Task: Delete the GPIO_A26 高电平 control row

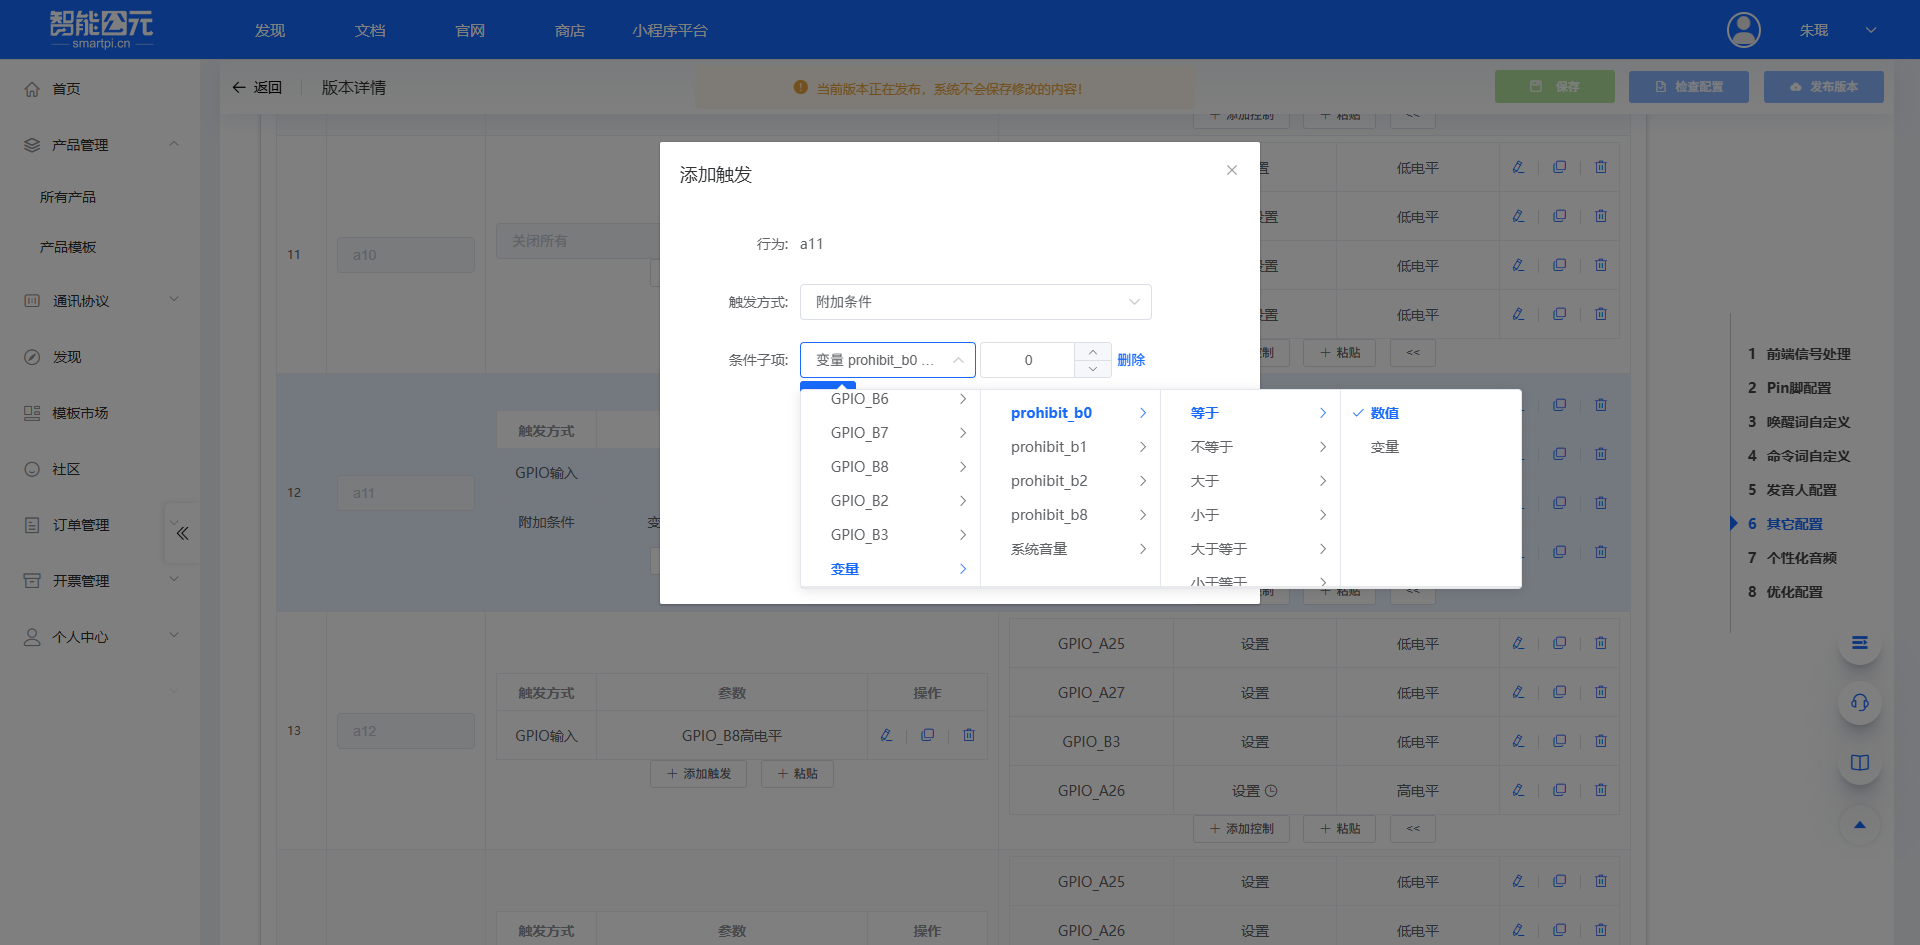Action: point(1601,790)
